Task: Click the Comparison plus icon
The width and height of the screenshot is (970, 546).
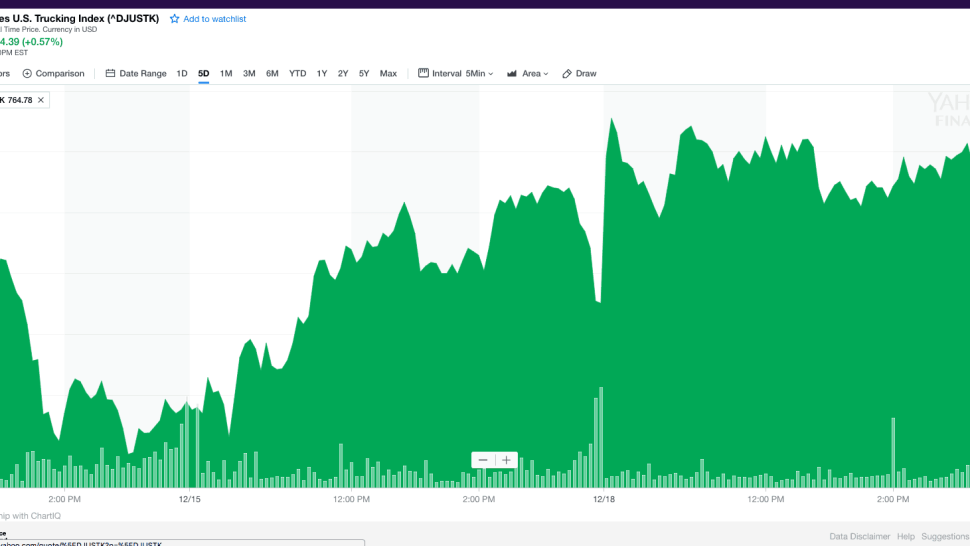Action: [x=27, y=73]
